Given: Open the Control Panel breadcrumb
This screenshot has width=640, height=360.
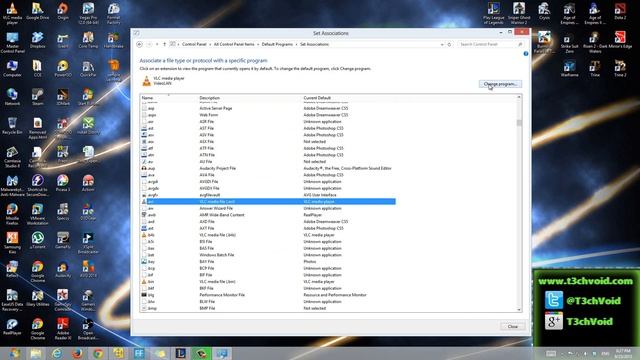Looking at the screenshot, I should (x=194, y=44).
